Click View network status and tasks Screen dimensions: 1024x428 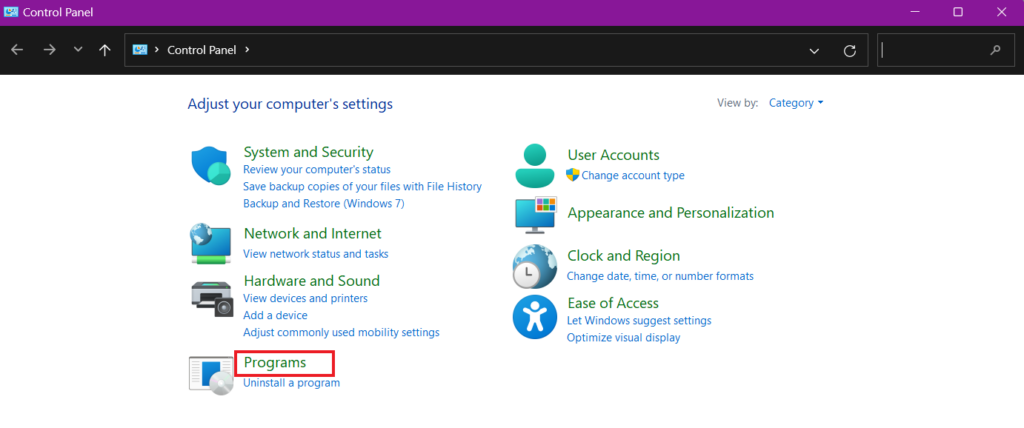pos(315,254)
